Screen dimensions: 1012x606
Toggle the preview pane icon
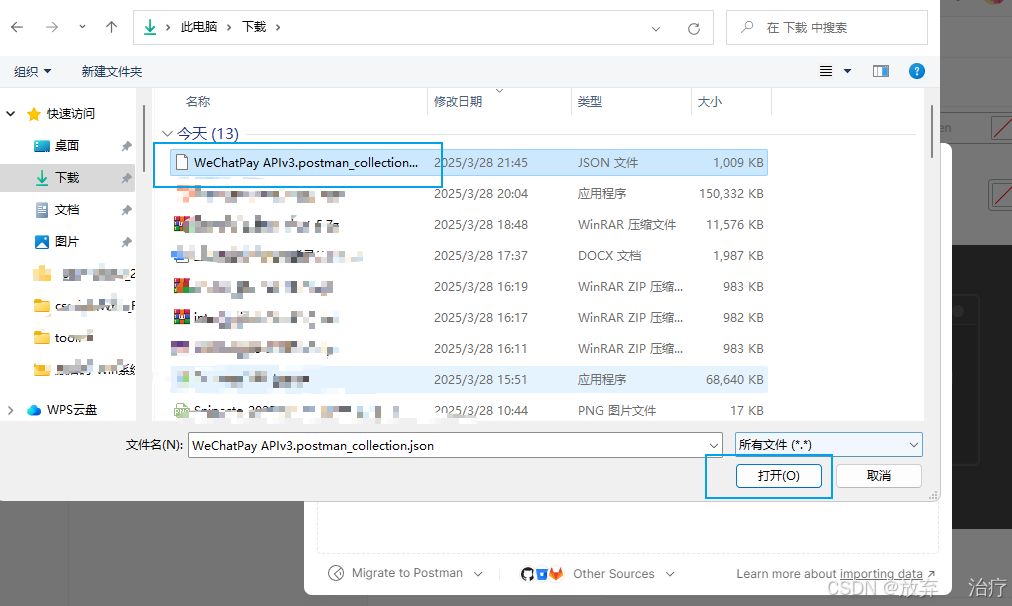coord(881,71)
